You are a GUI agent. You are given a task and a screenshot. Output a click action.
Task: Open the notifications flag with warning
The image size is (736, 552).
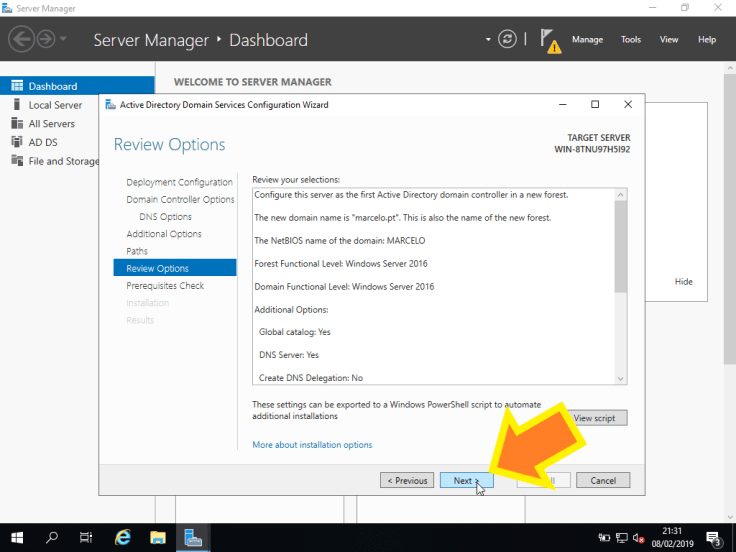[x=550, y=40]
